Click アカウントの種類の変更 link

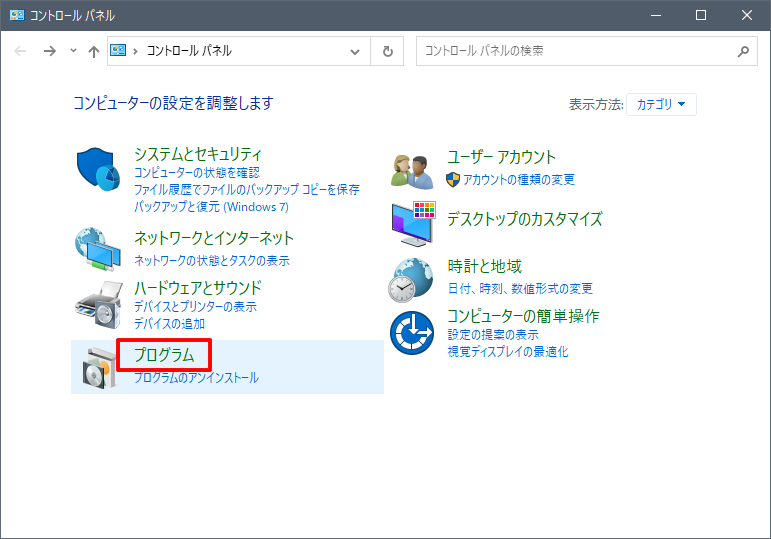pyautogui.click(x=519, y=180)
